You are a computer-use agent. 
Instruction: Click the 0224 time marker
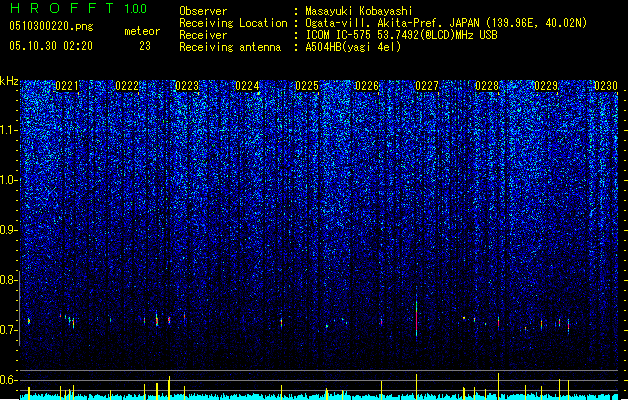pyautogui.click(x=247, y=86)
